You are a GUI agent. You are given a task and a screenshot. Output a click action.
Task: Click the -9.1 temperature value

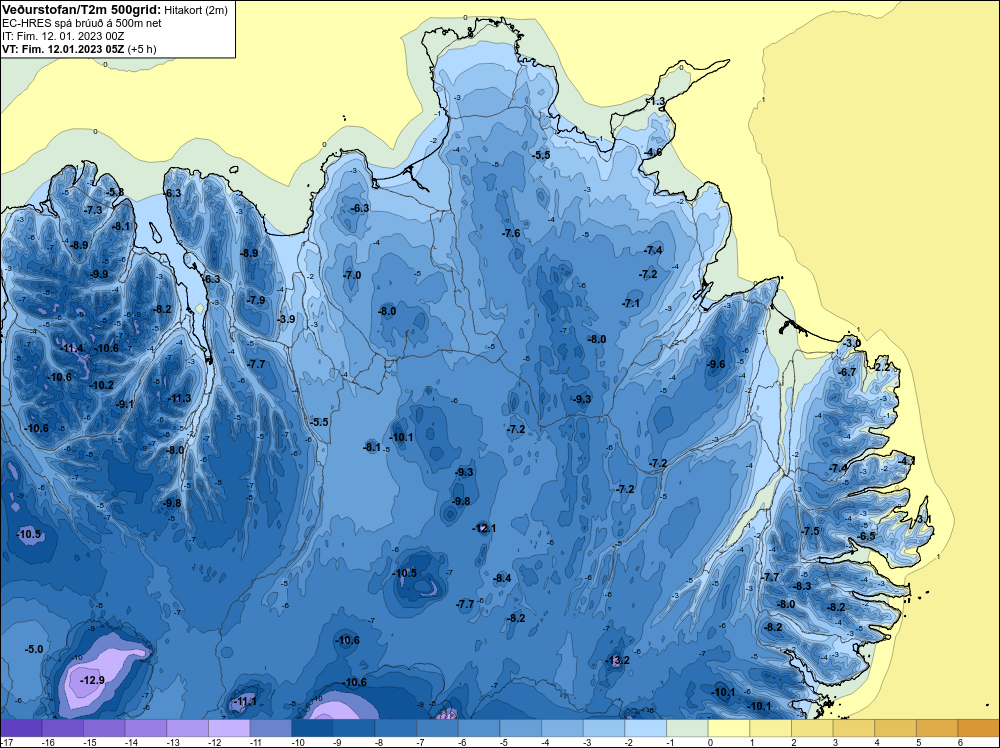click(125, 404)
